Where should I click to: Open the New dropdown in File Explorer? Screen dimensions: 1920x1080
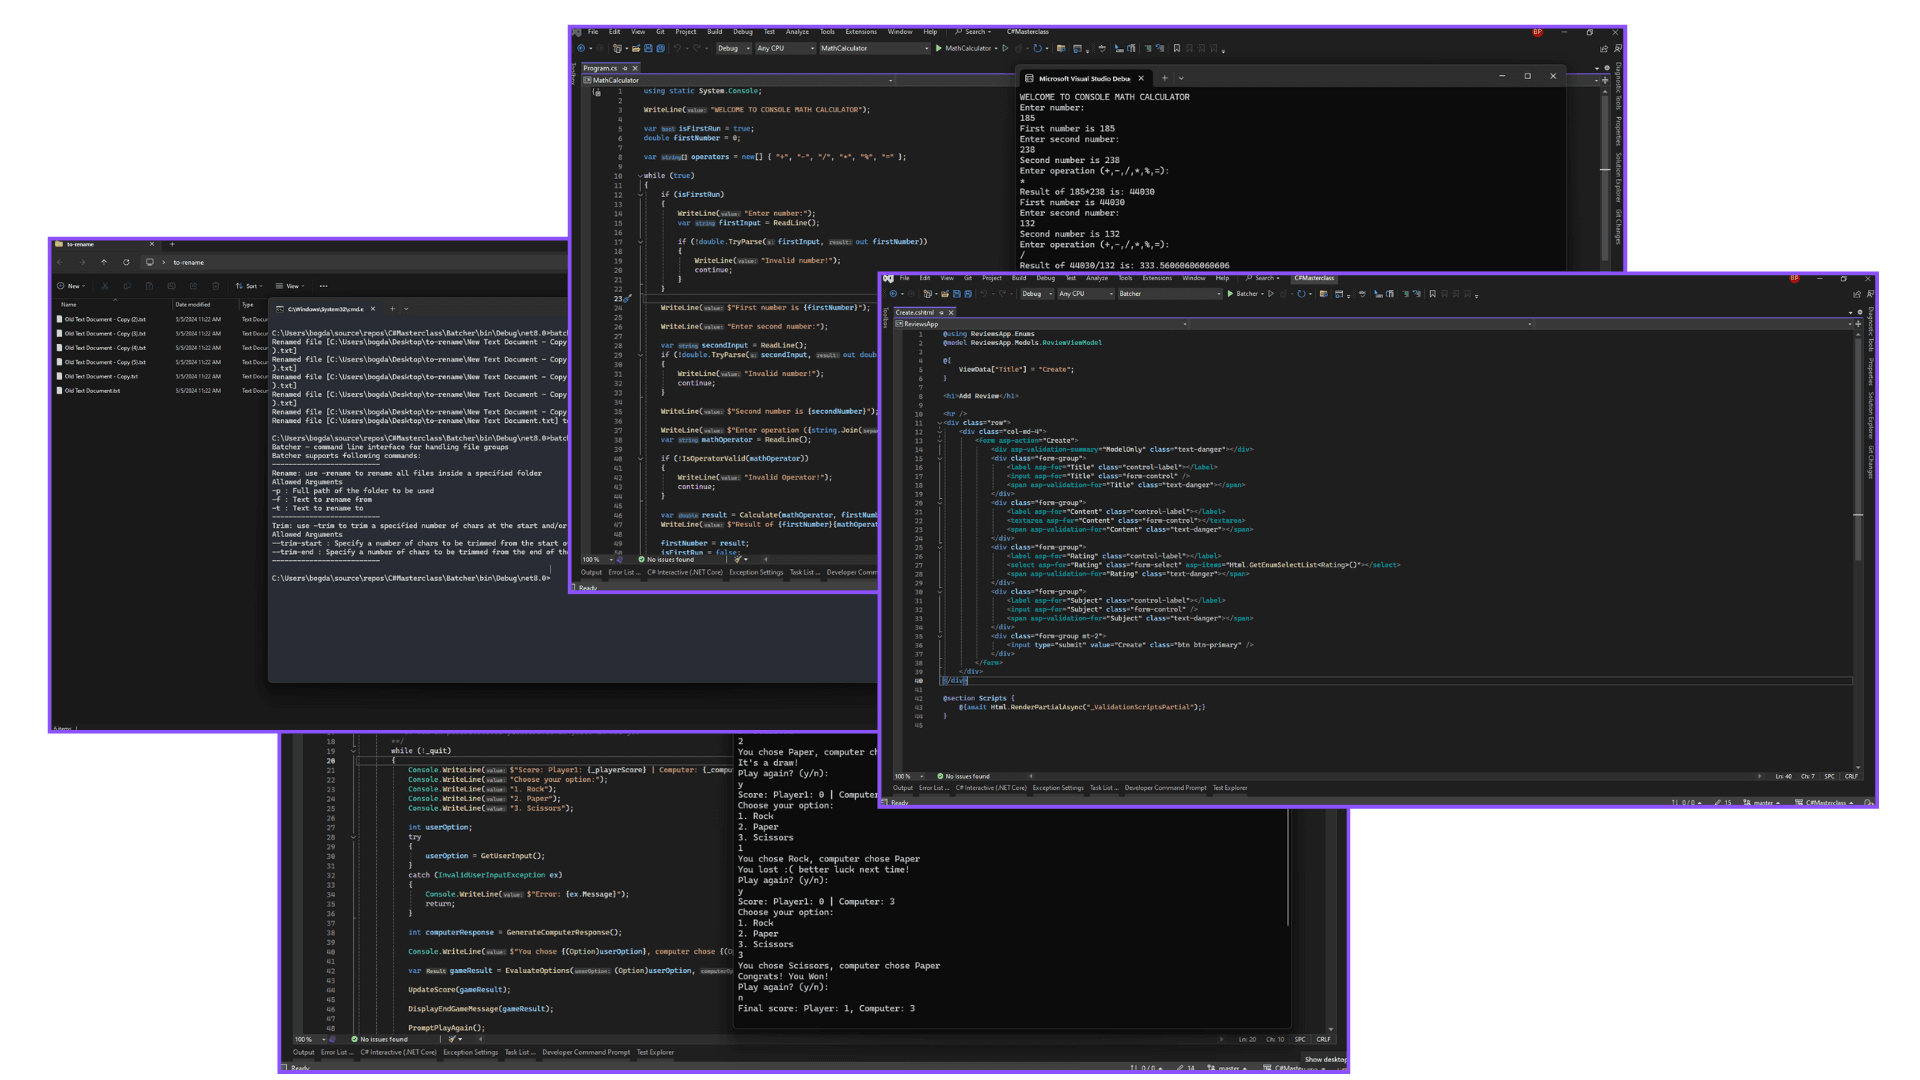coord(71,286)
